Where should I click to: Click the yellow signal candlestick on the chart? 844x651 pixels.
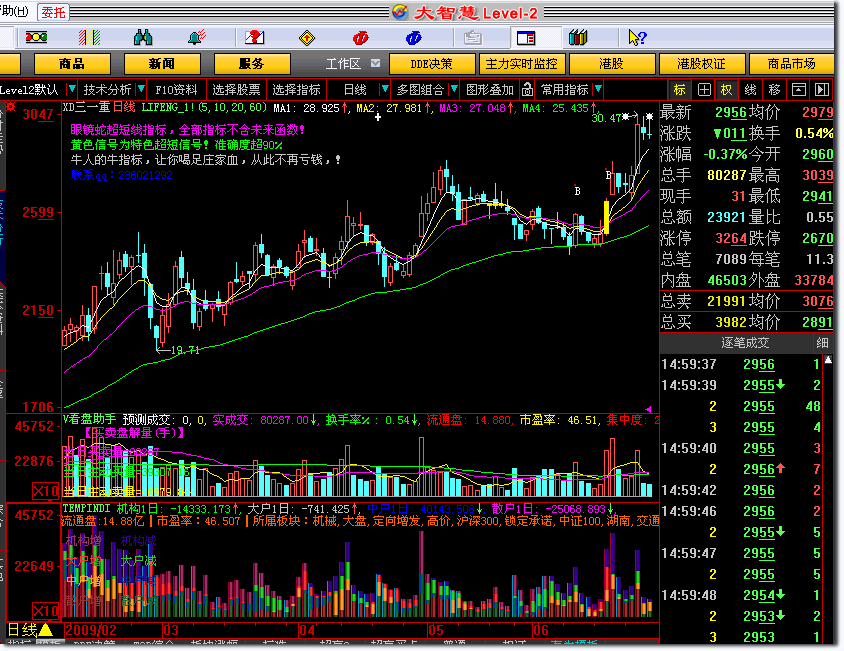[x=607, y=217]
